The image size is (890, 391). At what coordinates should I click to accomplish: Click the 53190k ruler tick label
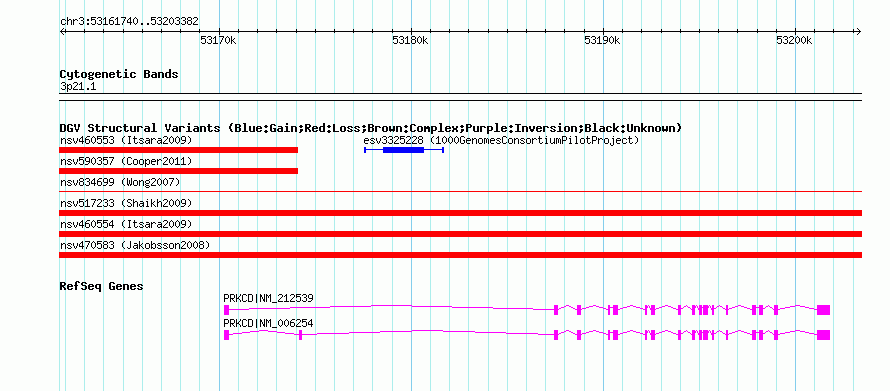coord(602,40)
